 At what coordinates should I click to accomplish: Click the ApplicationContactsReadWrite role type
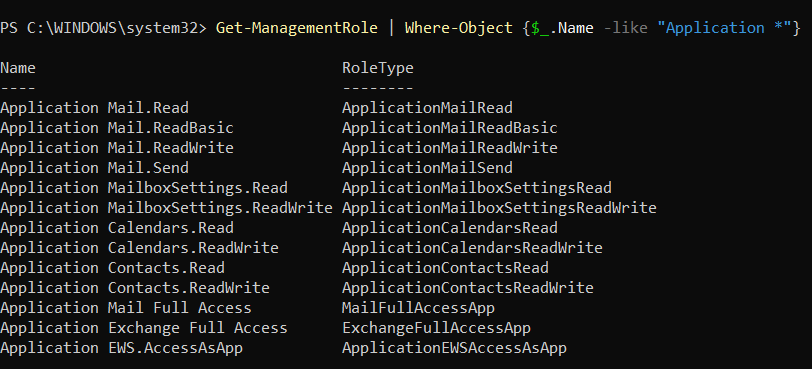pyautogui.click(x=468, y=288)
